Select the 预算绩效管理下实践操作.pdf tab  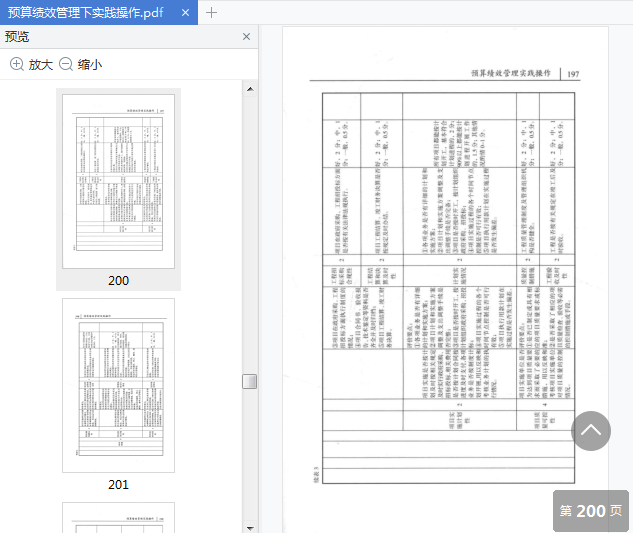pyautogui.click(x=99, y=13)
